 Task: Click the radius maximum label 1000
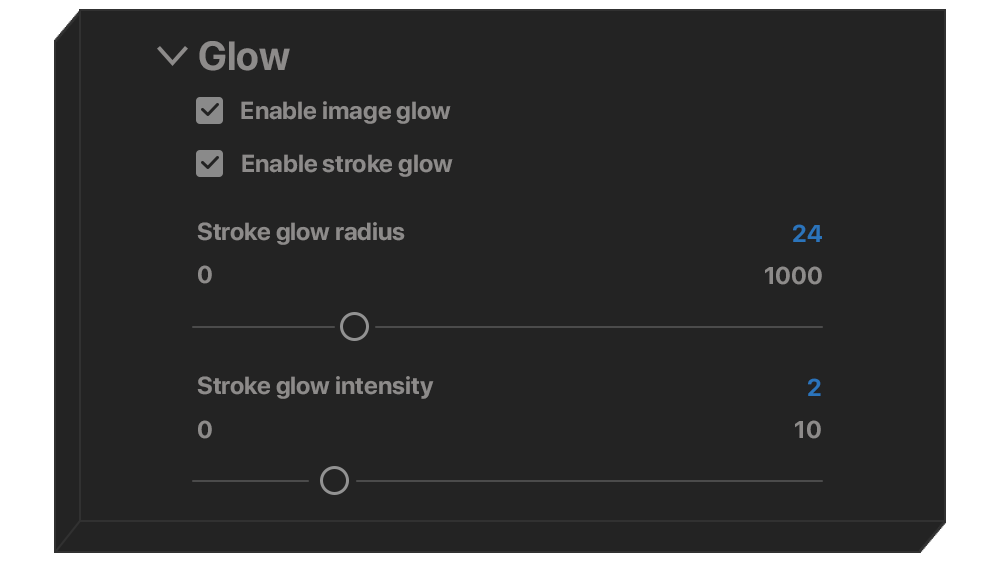point(792,276)
